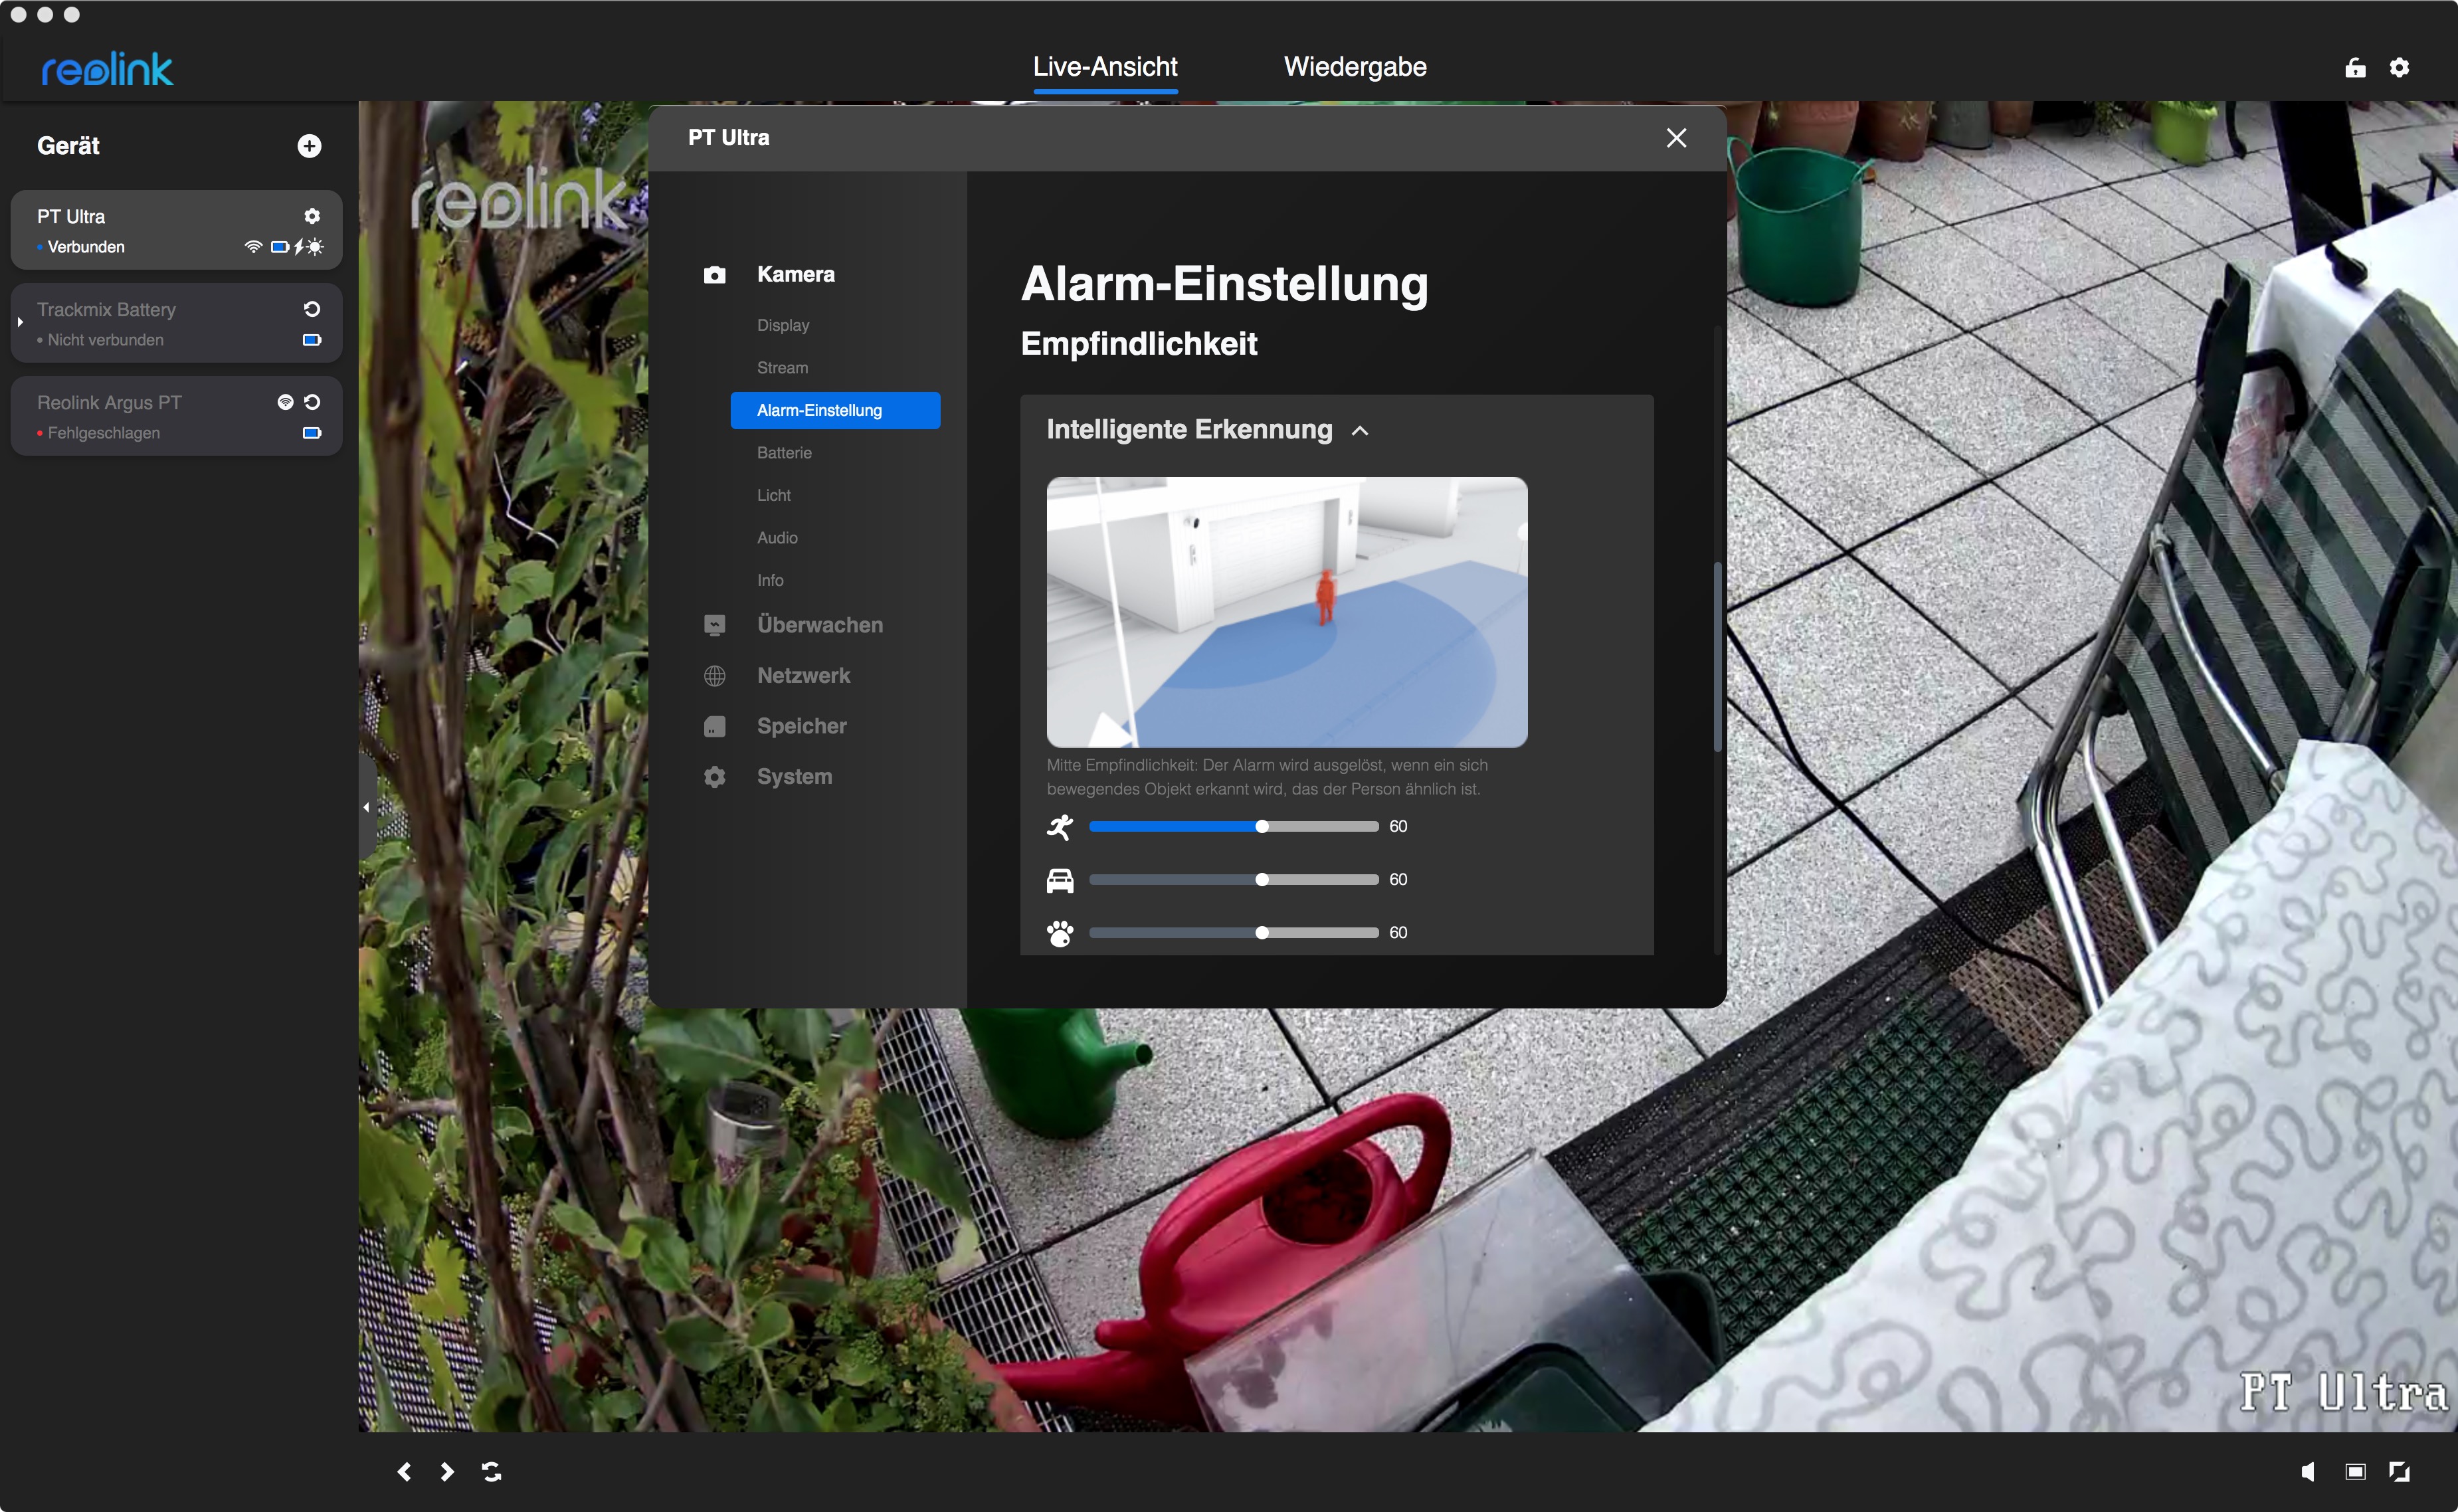This screenshot has width=2458, height=1512.
Task: Expand the Trackmix Battery device entry
Action: click(x=20, y=322)
